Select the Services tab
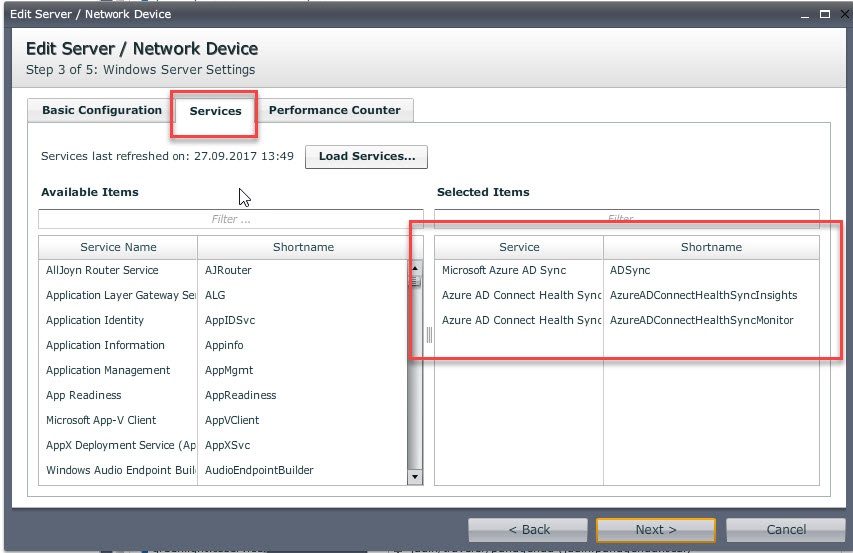The width and height of the screenshot is (853, 553). [215, 111]
